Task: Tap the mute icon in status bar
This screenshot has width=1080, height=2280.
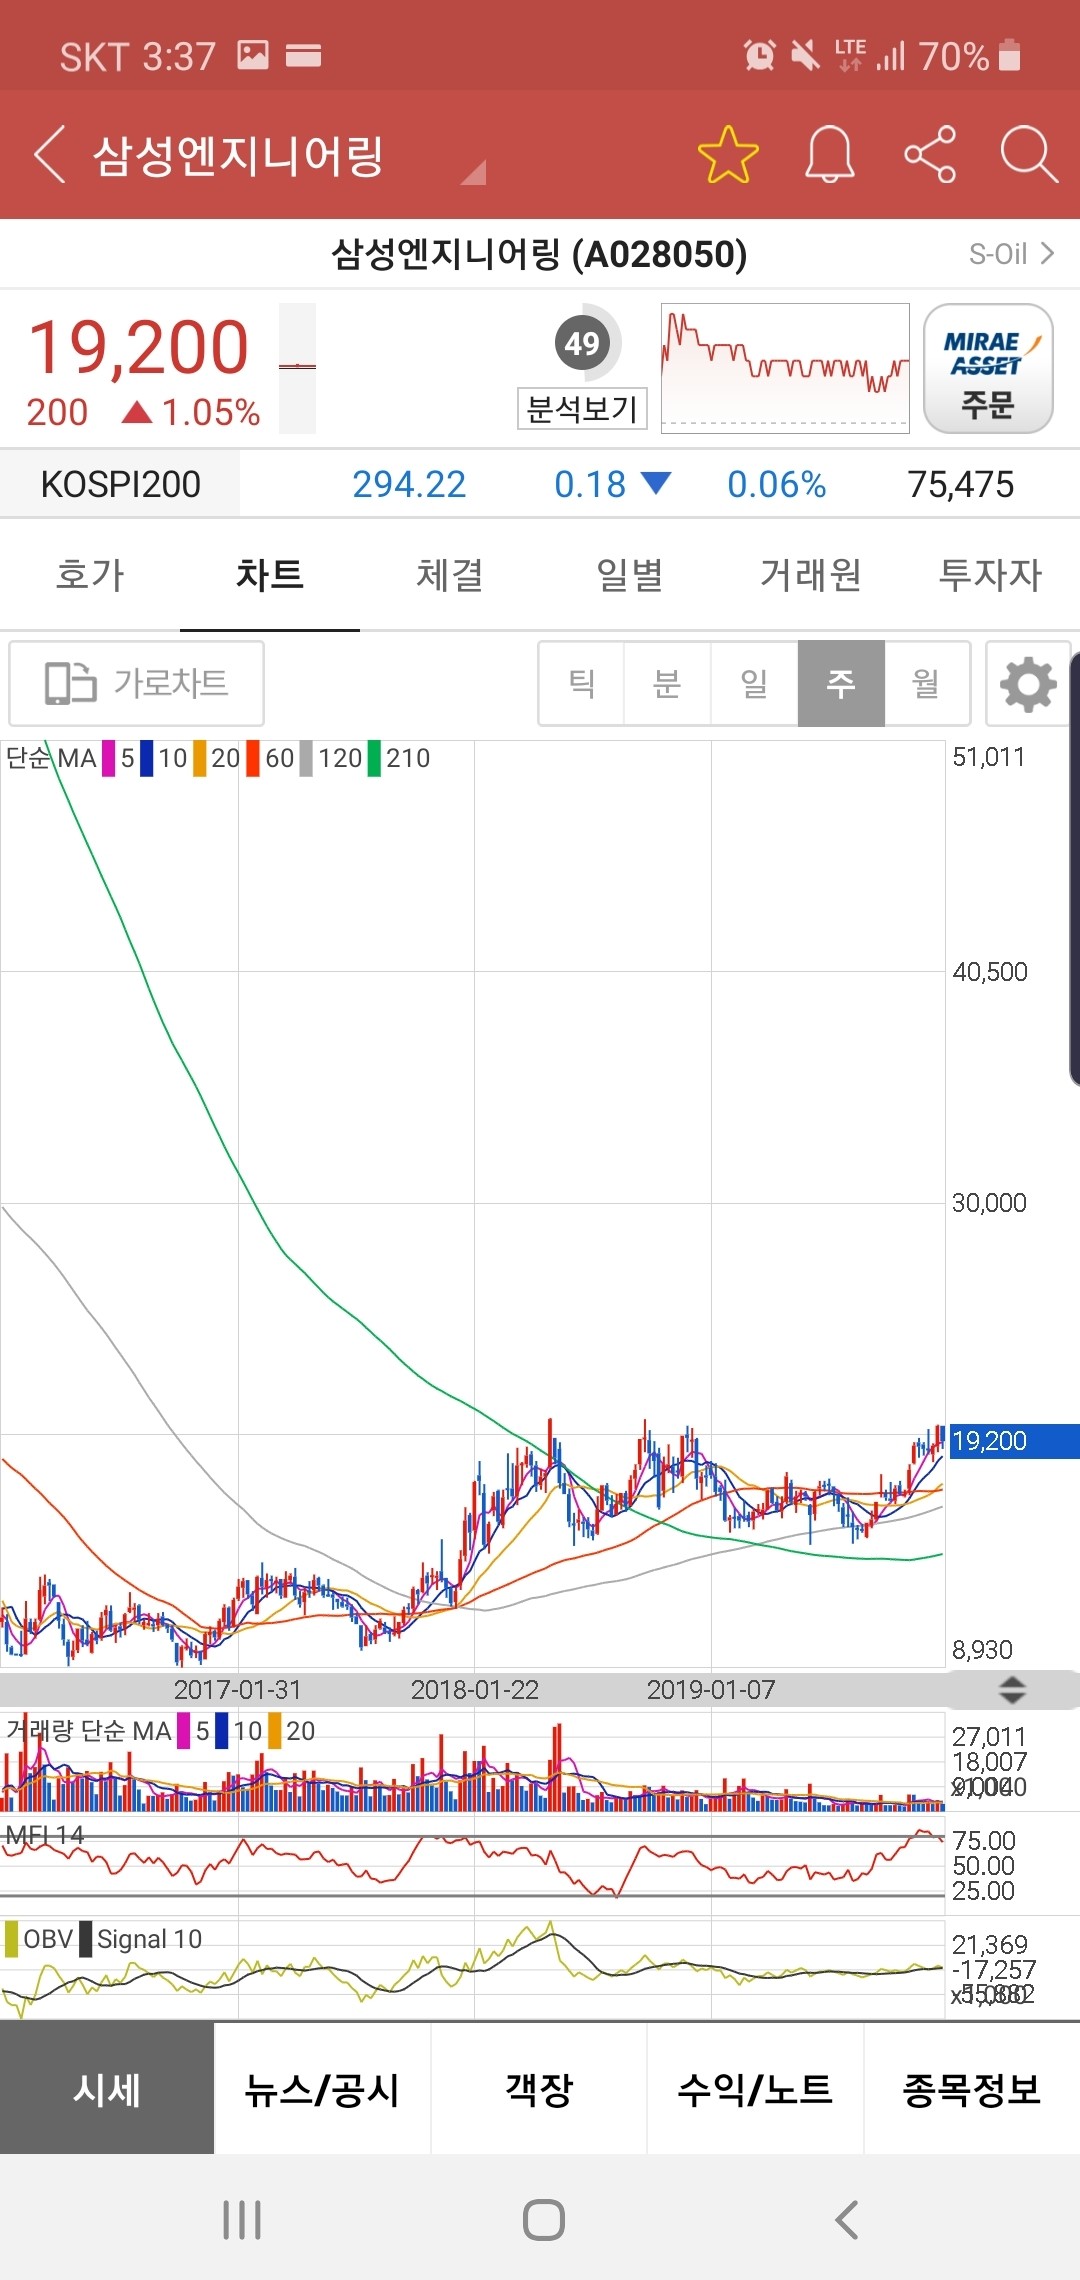Action: tap(805, 55)
